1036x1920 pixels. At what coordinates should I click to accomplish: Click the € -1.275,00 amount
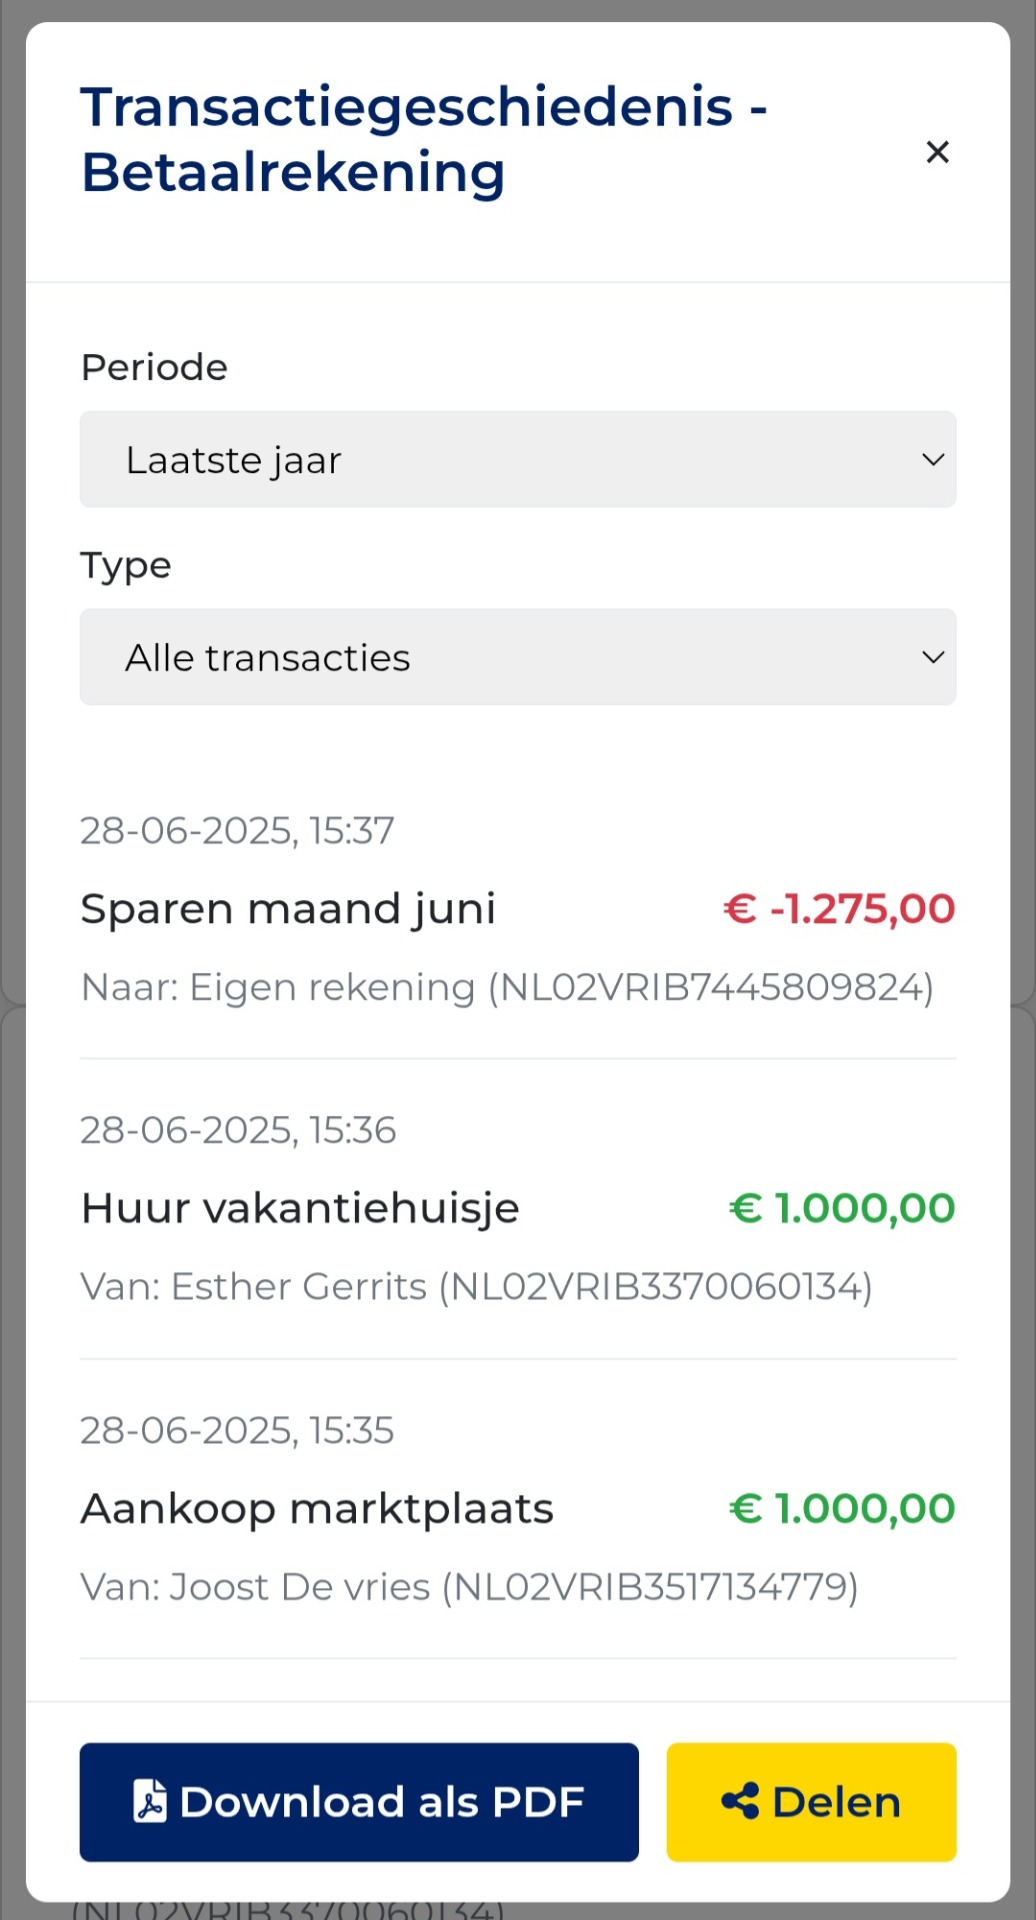(838, 909)
